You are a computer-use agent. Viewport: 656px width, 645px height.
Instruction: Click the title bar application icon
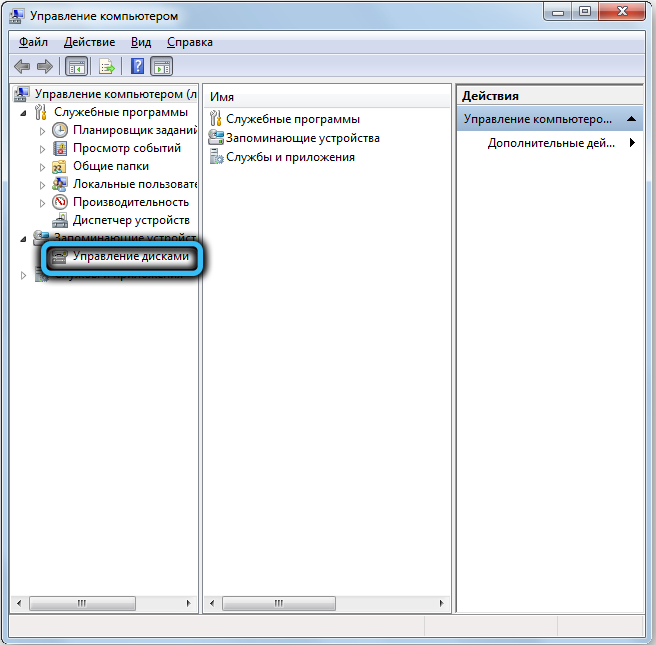(16, 16)
